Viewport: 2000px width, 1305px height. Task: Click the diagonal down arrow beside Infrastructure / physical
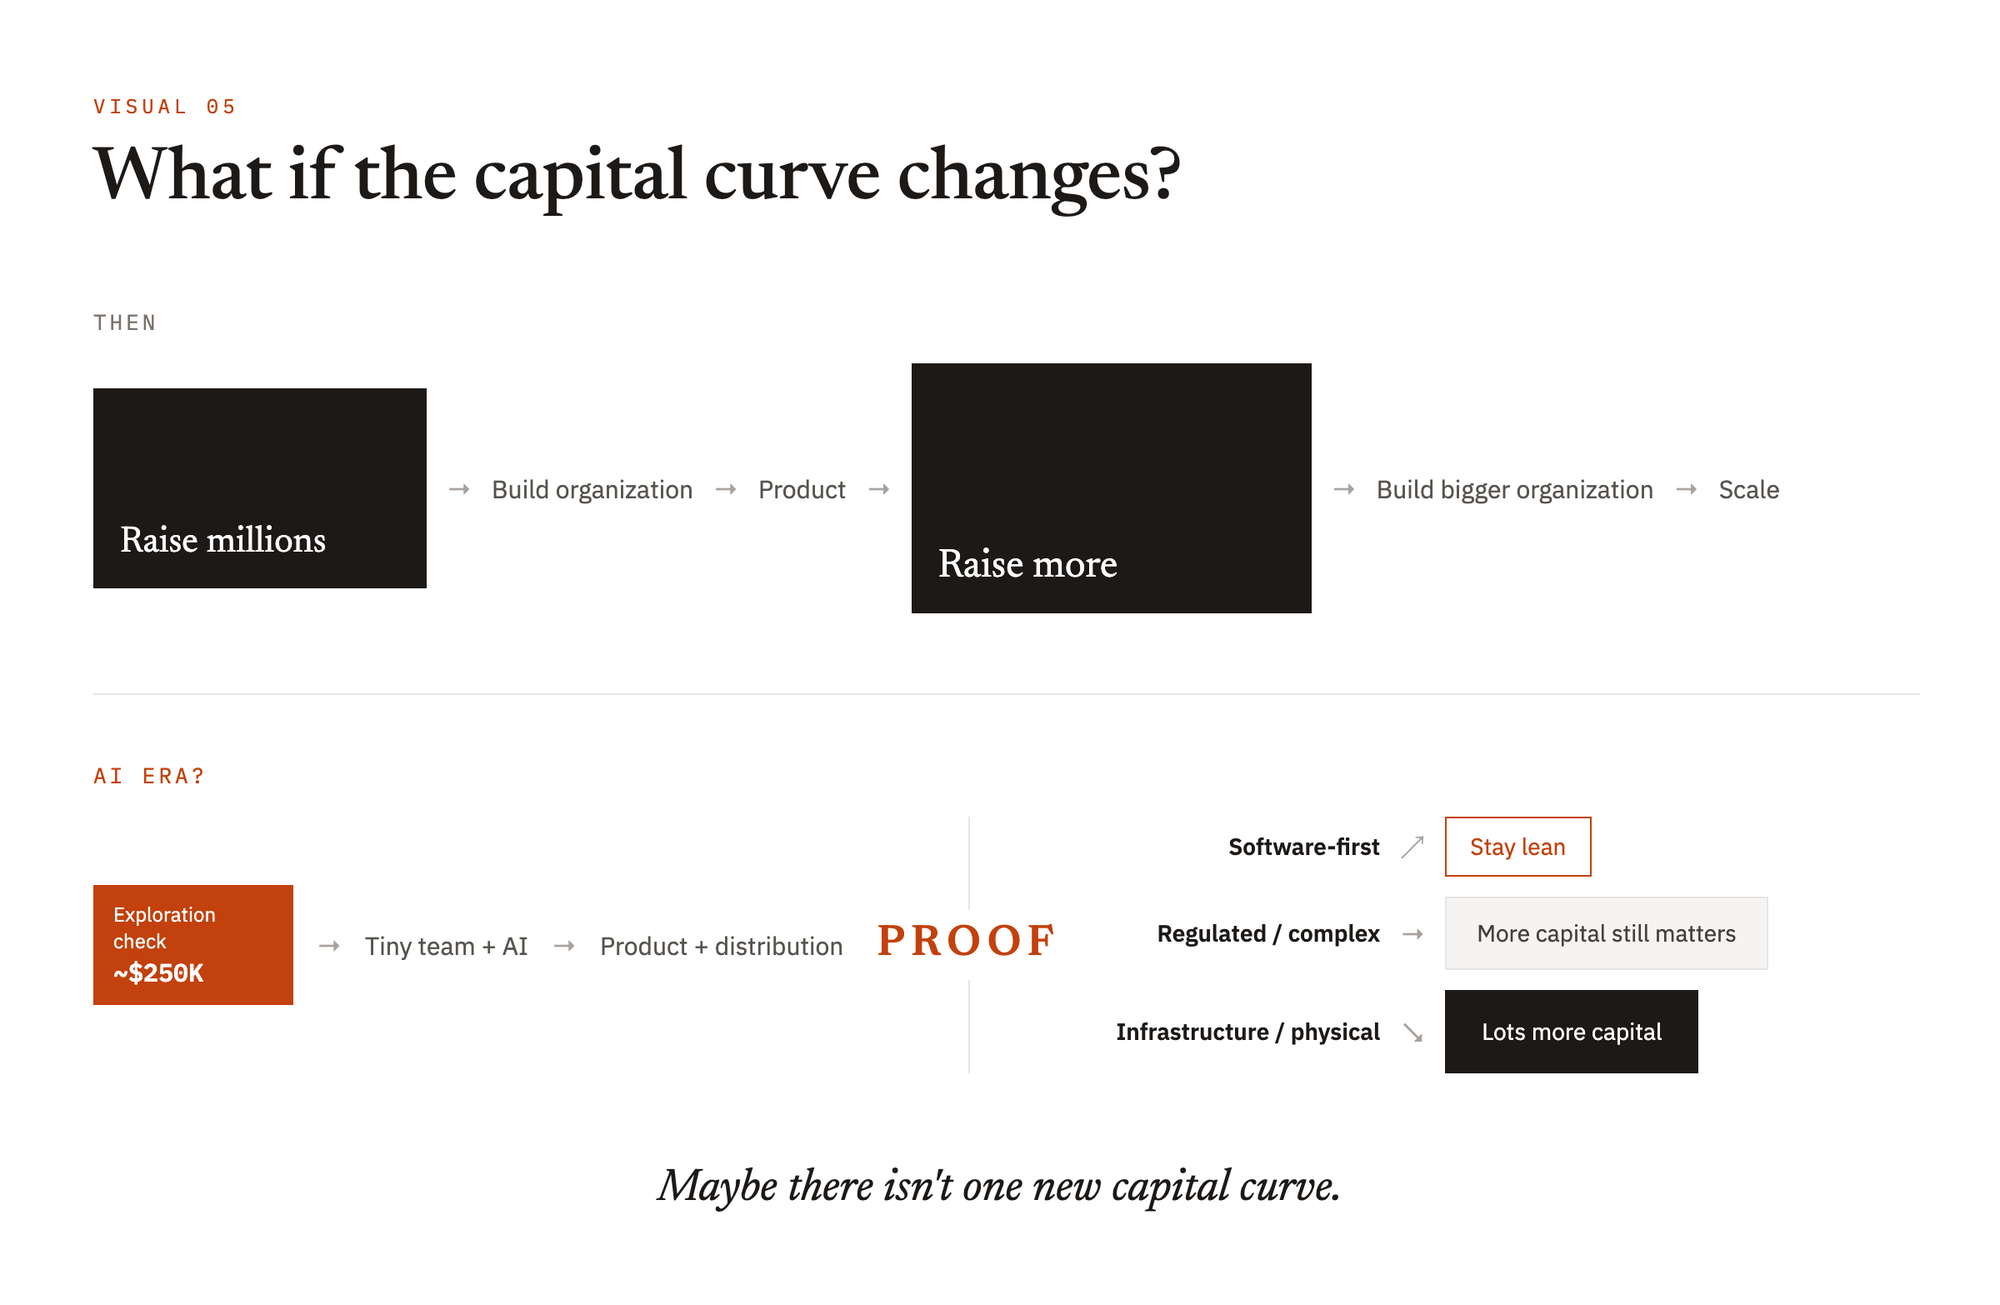coord(1412,1032)
